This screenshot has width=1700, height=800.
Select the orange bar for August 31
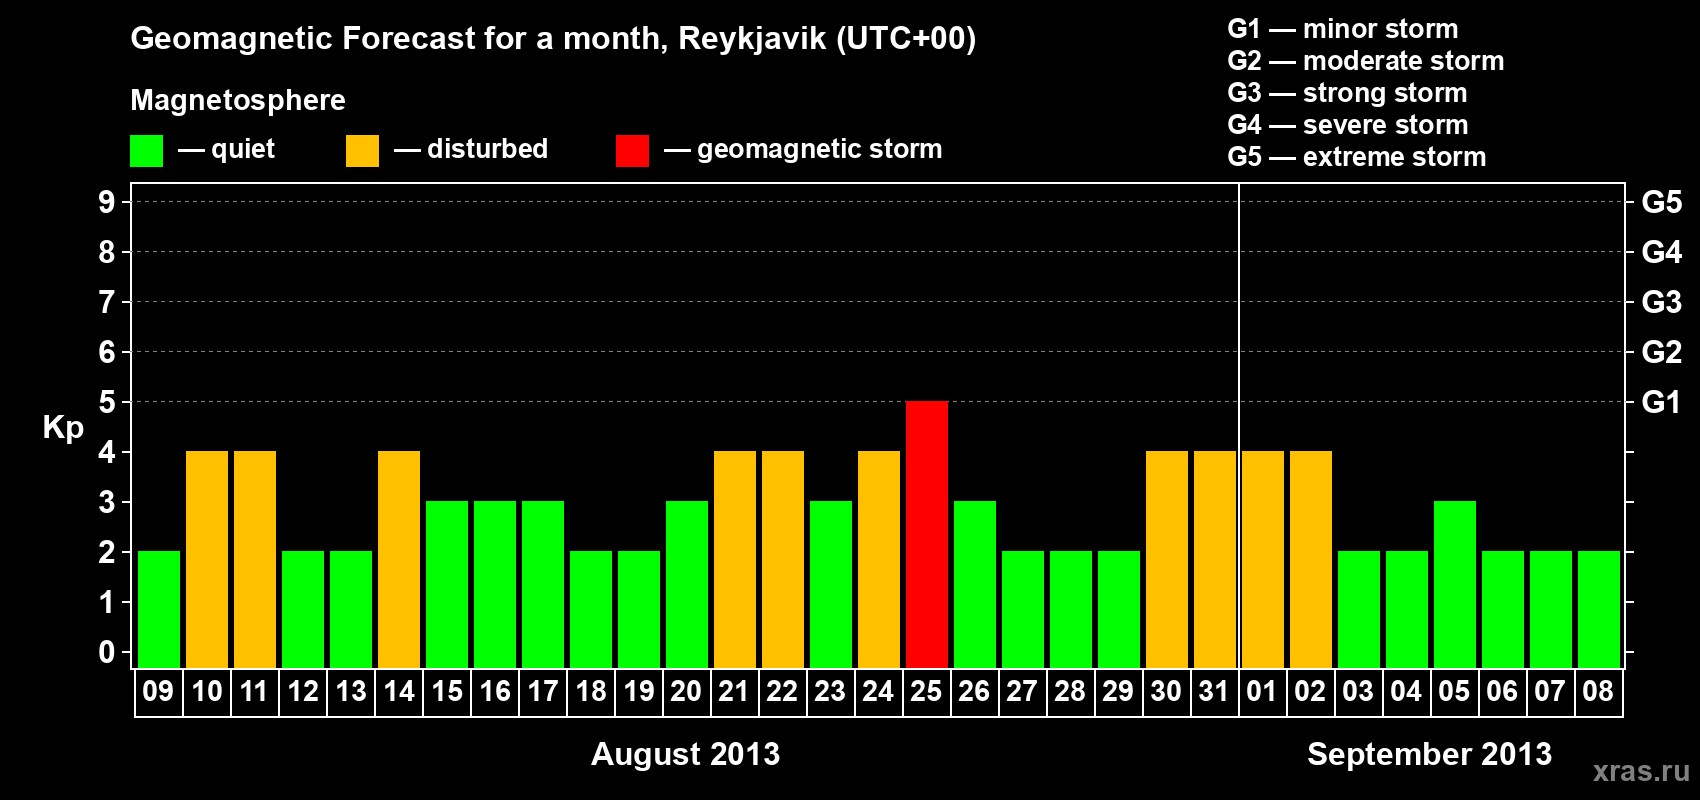pyautogui.click(x=1215, y=559)
